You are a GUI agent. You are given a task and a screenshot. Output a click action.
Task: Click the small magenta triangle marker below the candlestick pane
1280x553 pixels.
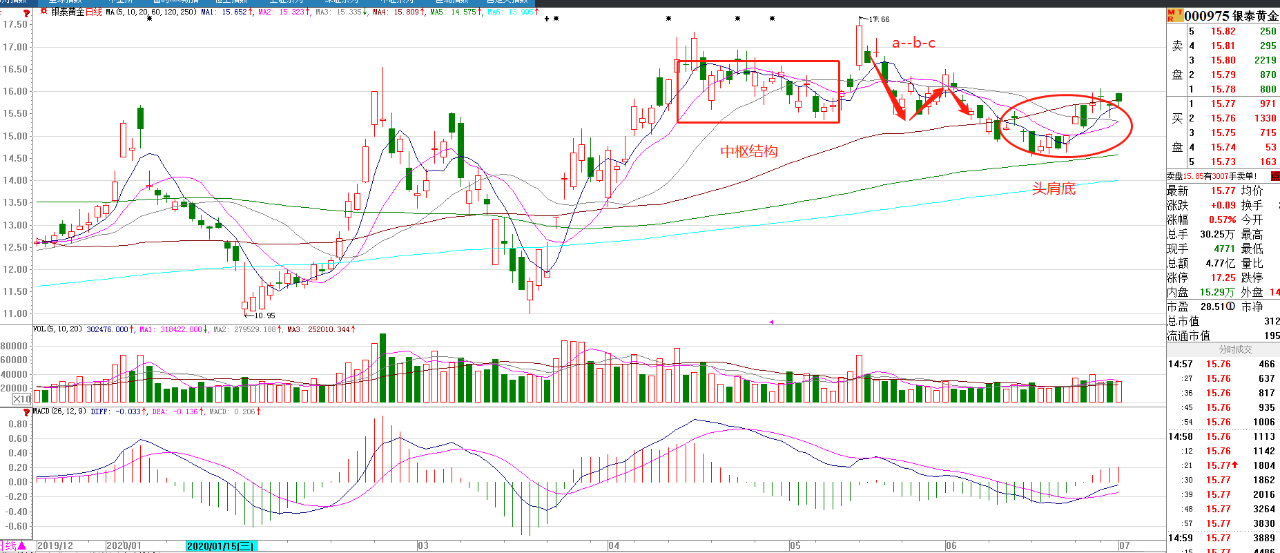point(771,322)
